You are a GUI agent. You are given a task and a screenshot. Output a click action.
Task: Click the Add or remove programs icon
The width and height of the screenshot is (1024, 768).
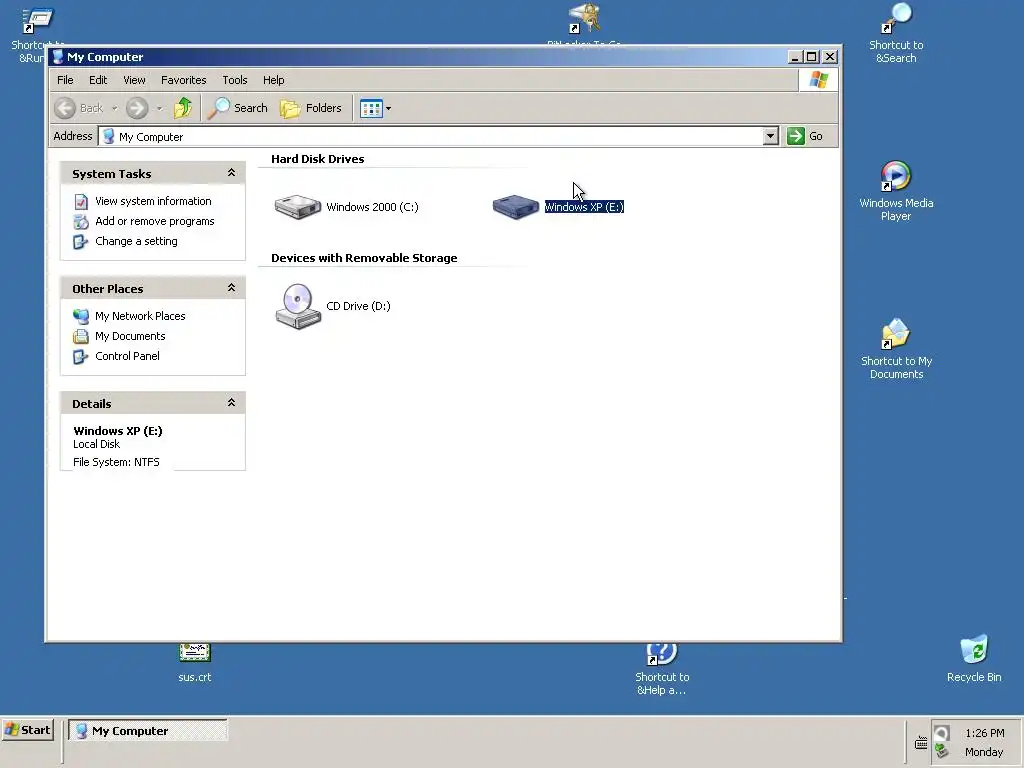coord(80,222)
